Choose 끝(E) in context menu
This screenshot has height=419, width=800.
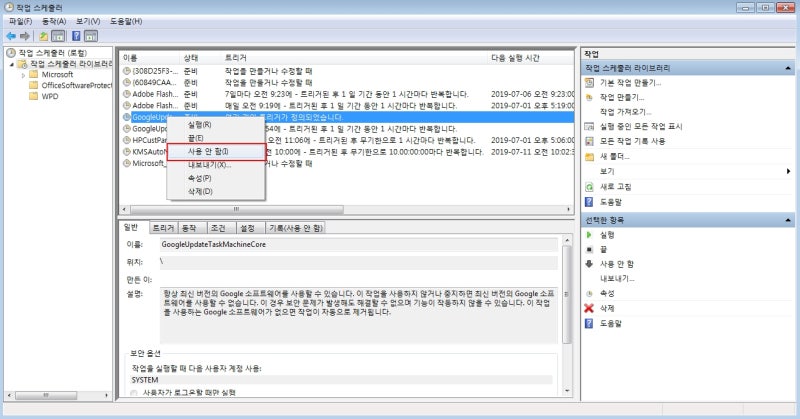click(216, 138)
